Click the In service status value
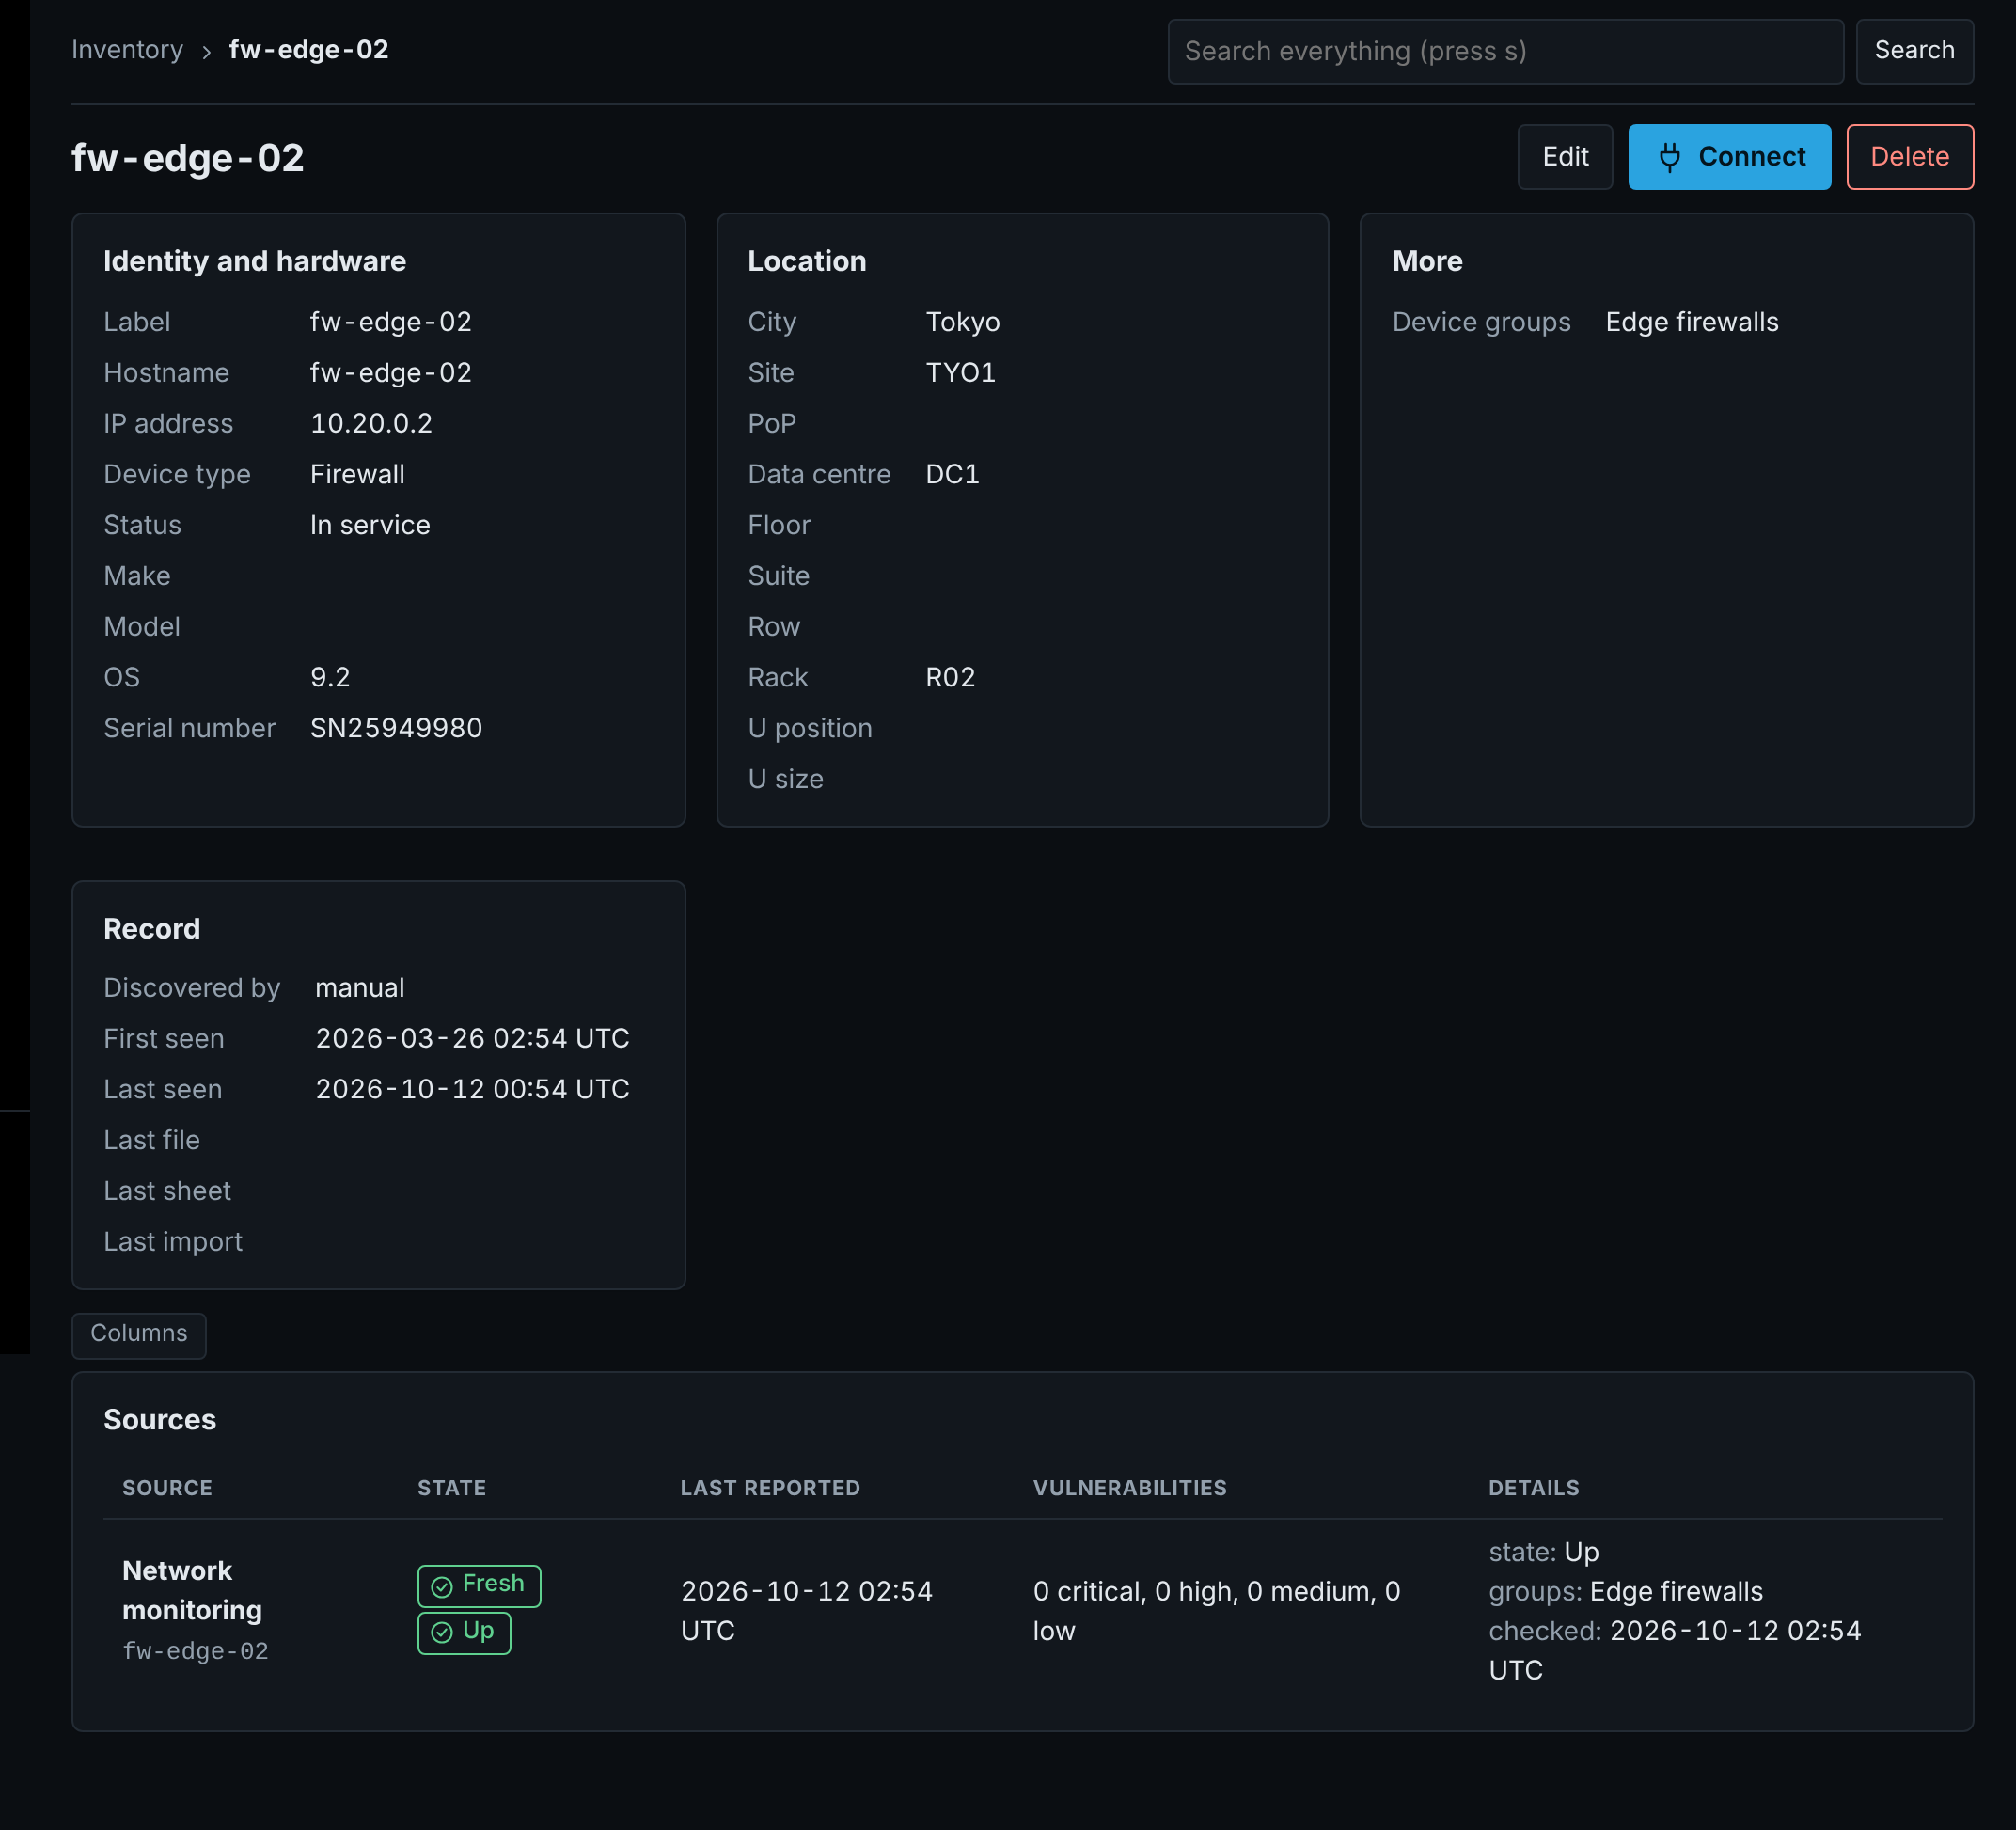Viewport: 2016px width, 1830px height. tap(370, 525)
